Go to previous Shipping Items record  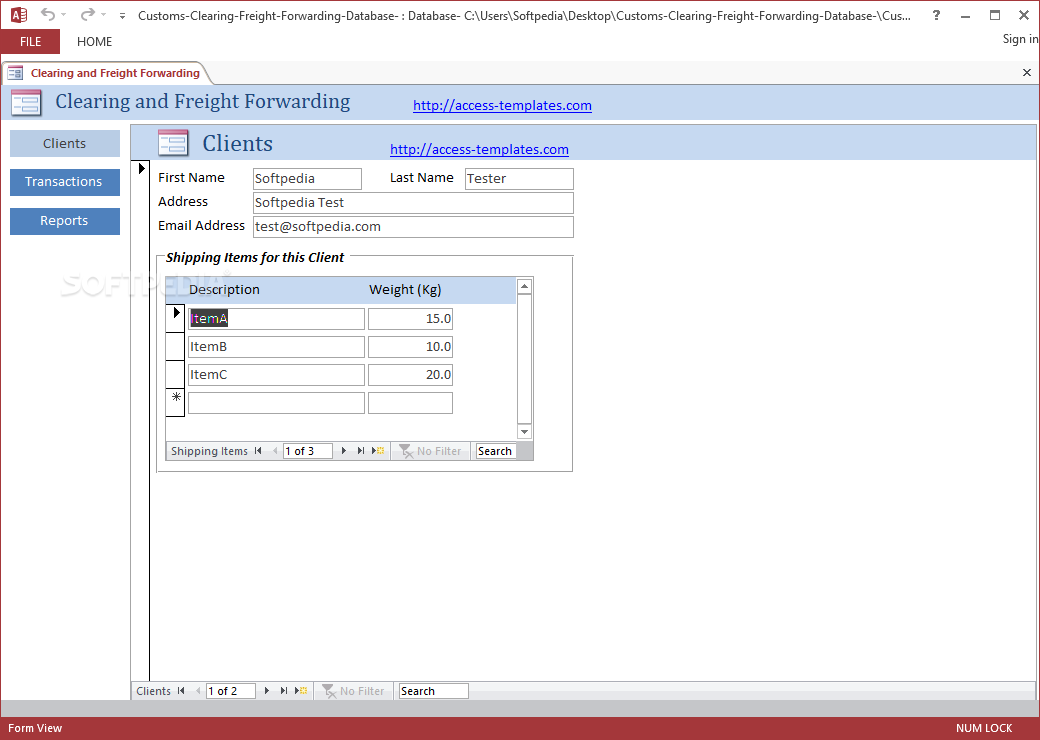275,451
